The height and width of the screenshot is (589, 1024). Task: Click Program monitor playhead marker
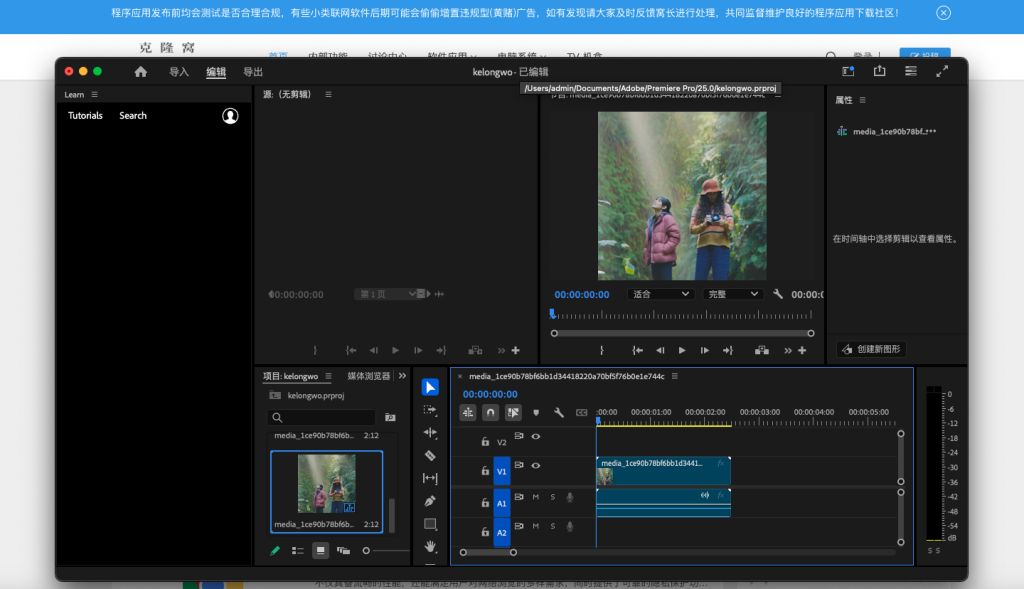(552, 314)
